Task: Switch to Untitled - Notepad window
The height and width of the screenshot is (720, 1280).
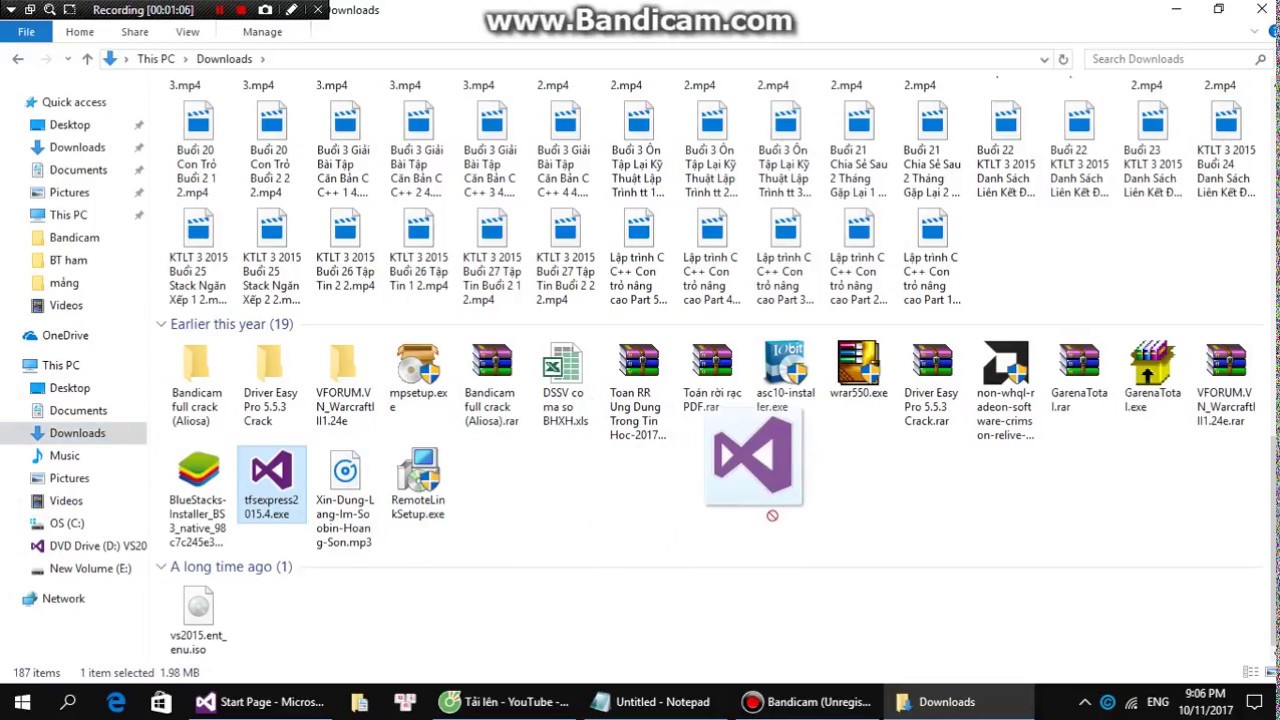Action: point(662,702)
